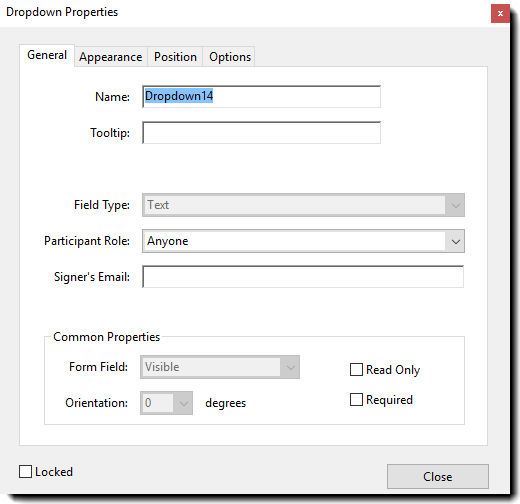Click the Name field containing Dropdown14
The image size is (520, 504).
(261, 96)
